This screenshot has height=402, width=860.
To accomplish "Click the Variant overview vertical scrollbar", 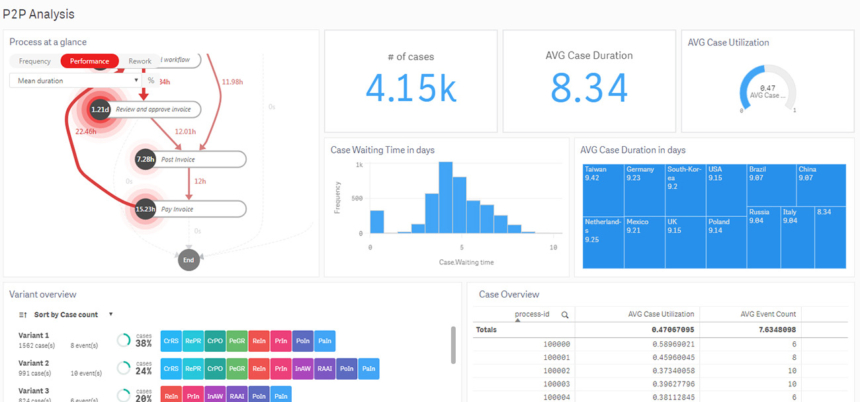I will point(453,345).
